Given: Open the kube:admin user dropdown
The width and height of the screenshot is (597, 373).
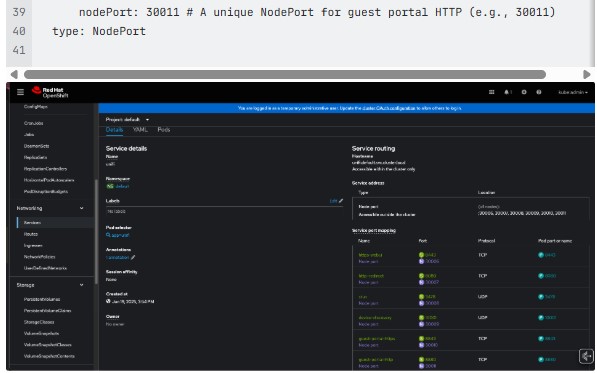Looking at the screenshot, I should tap(573, 92).
